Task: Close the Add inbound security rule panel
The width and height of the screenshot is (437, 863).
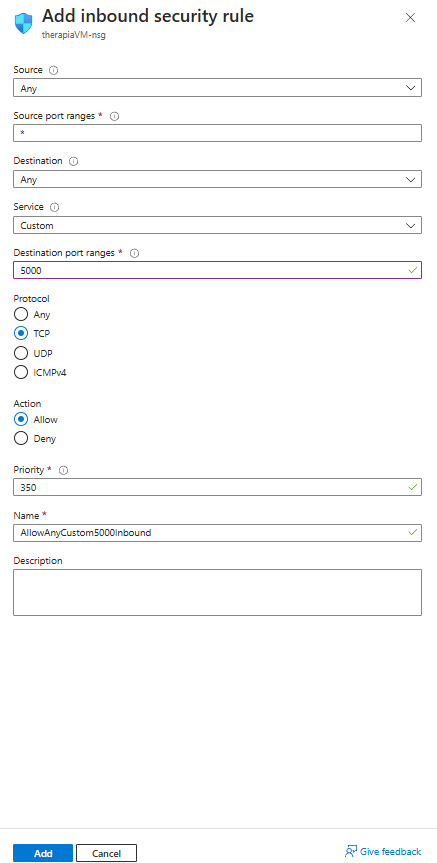Action: (410, 18)
